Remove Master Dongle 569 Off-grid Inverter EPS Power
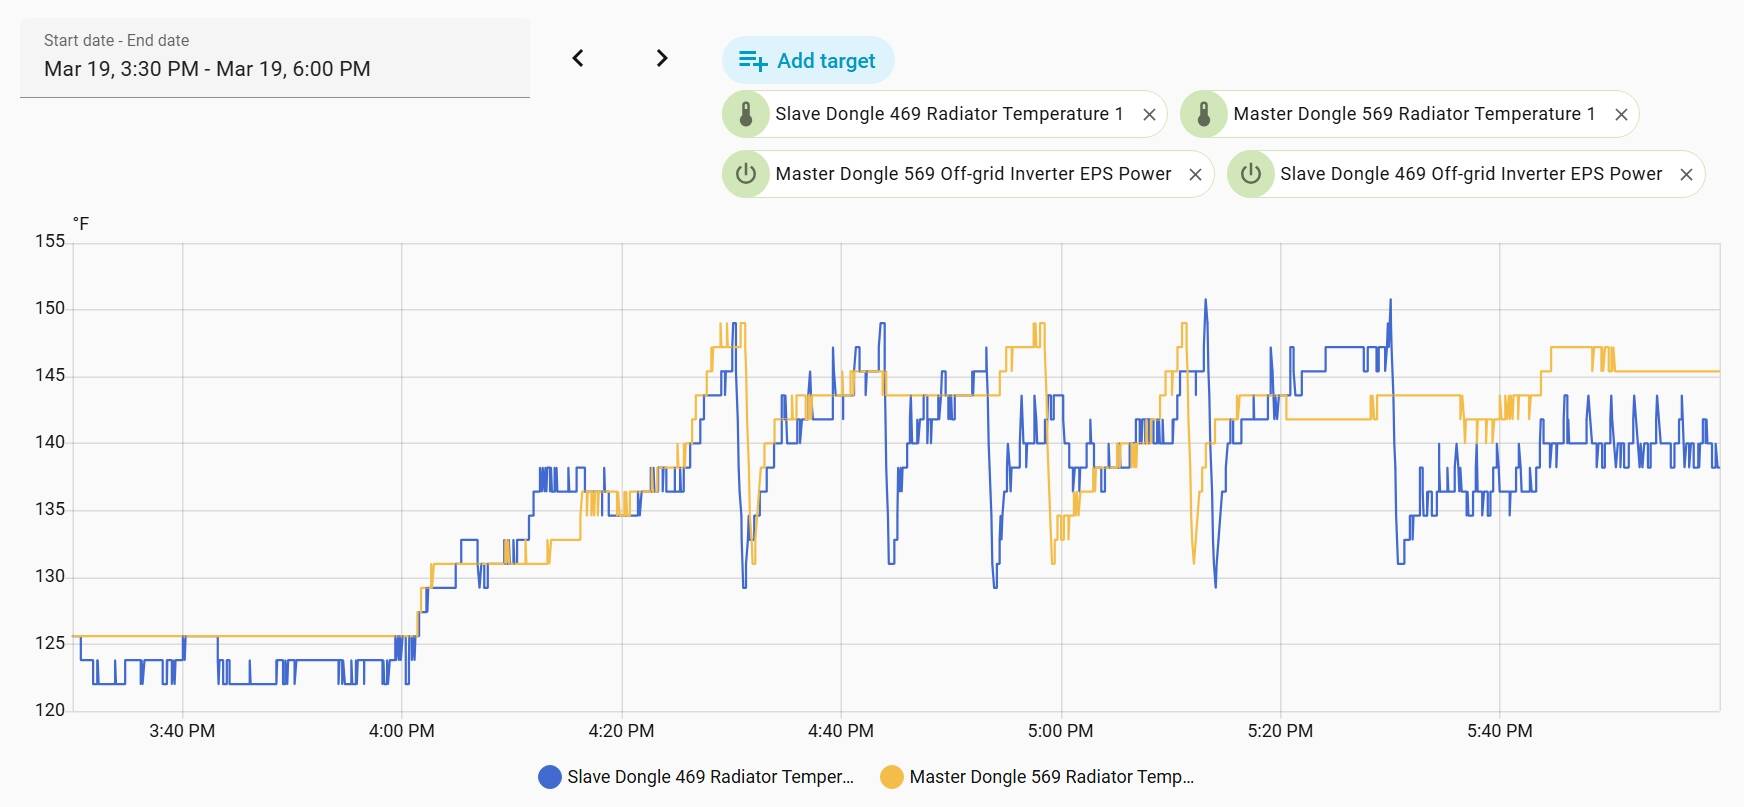This screenshot has height=807, width=1744. tap(1195, 175)
